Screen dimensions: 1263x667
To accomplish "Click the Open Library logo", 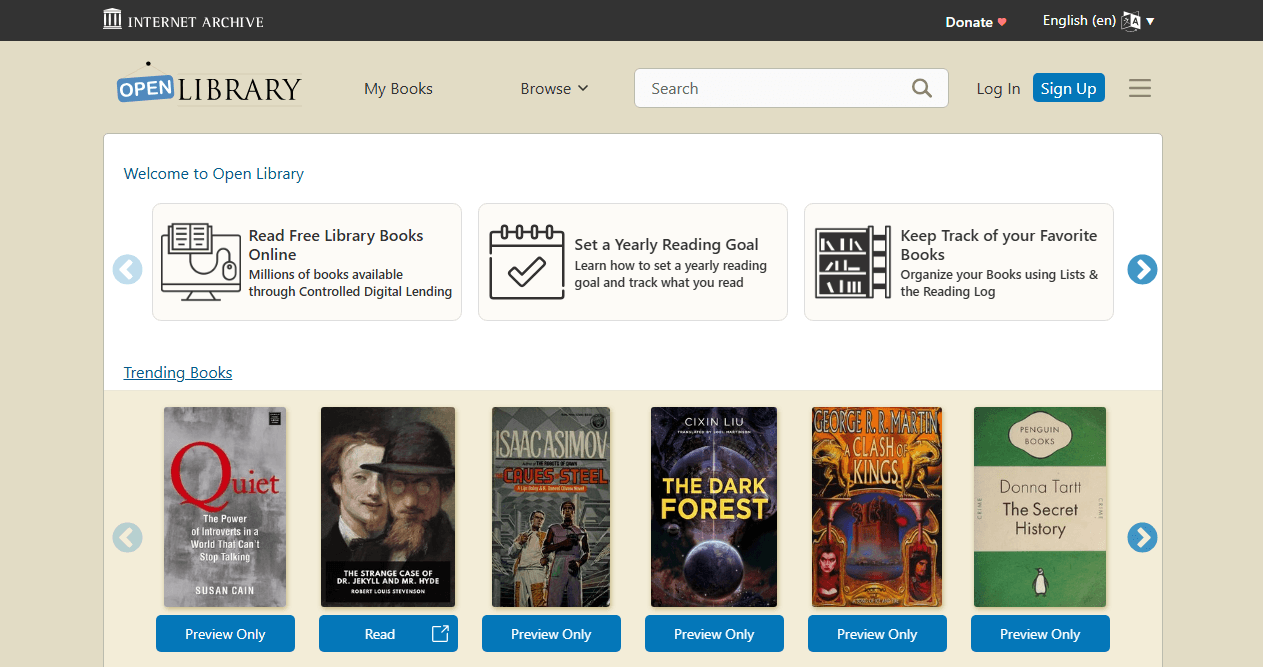I will pos(209,85).
